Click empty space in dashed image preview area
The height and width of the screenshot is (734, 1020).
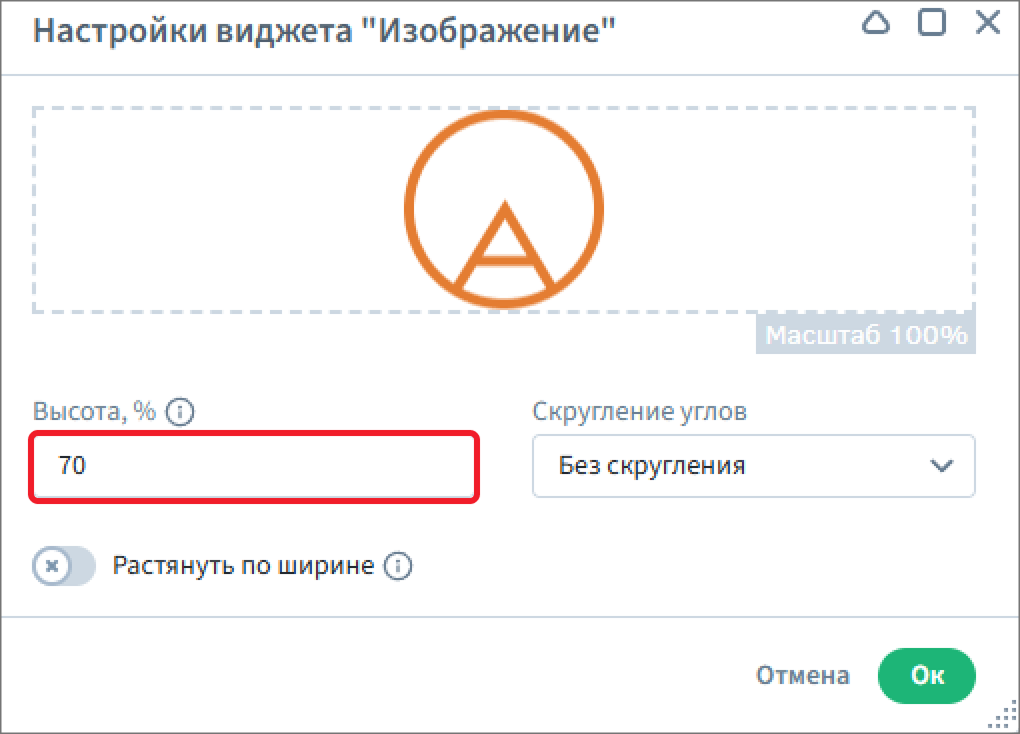tap(200, 210)
